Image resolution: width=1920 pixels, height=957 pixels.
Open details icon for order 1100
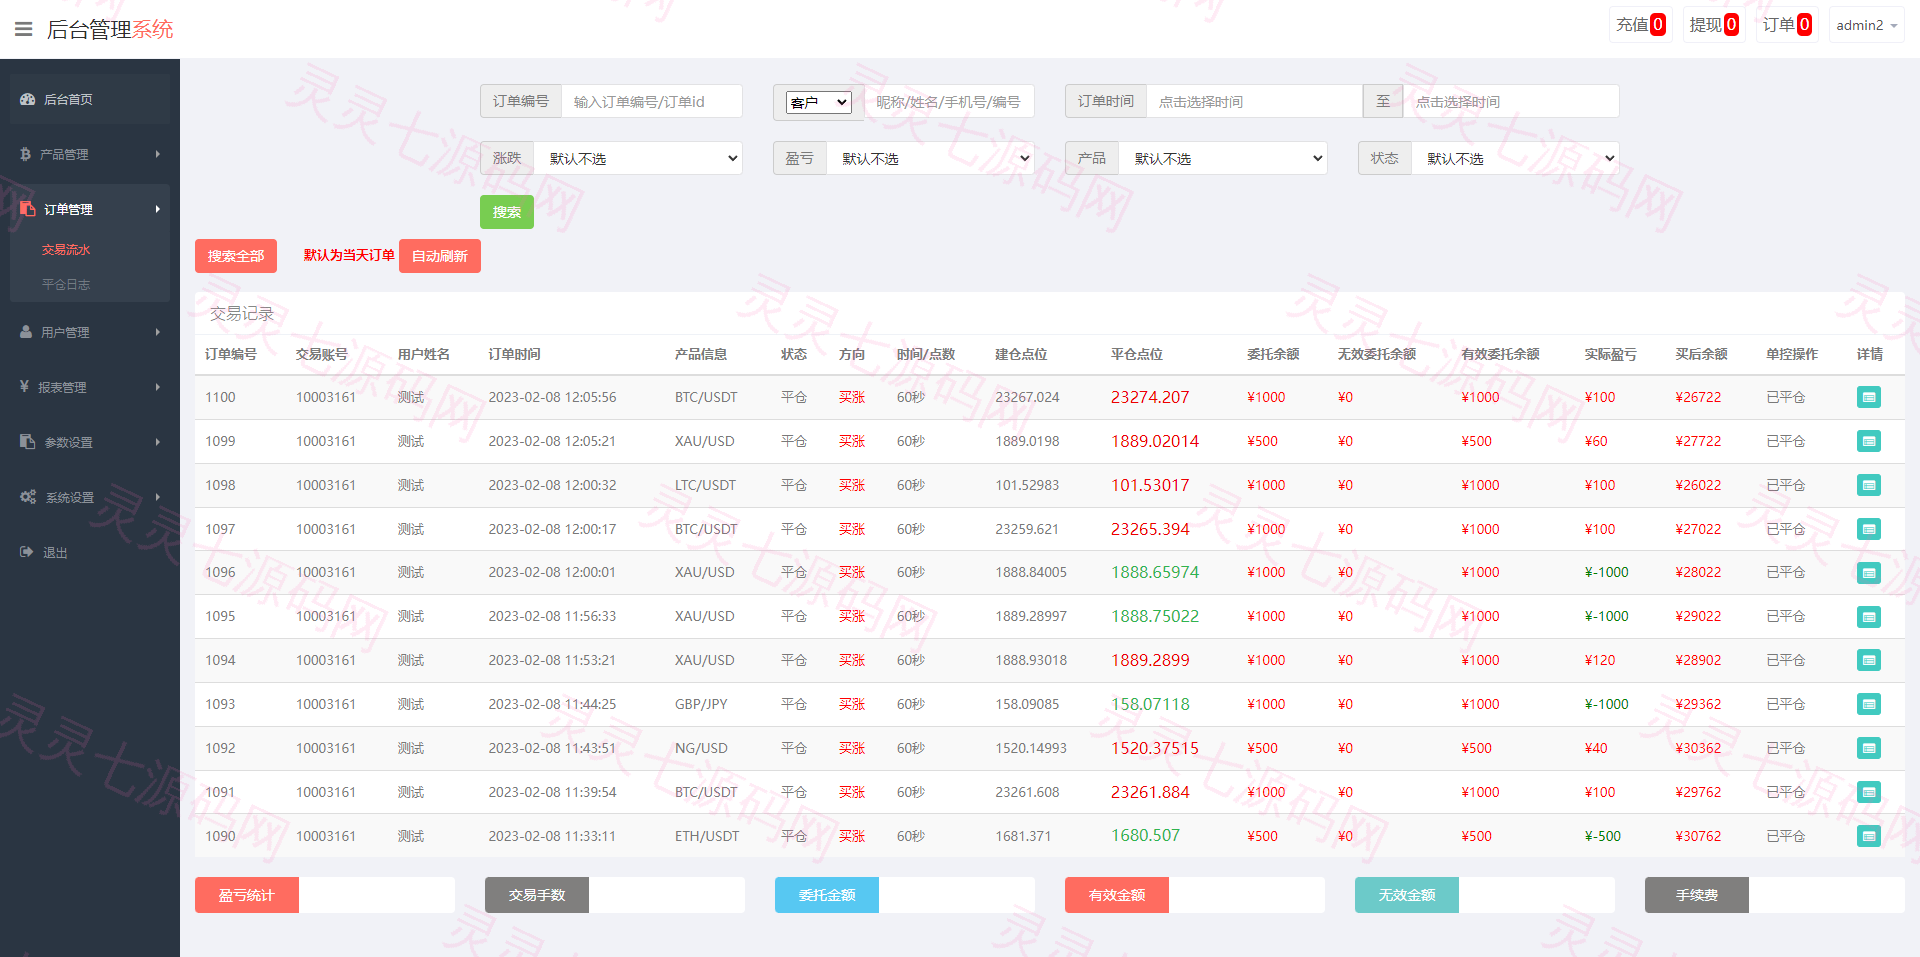coord(1868,397)
